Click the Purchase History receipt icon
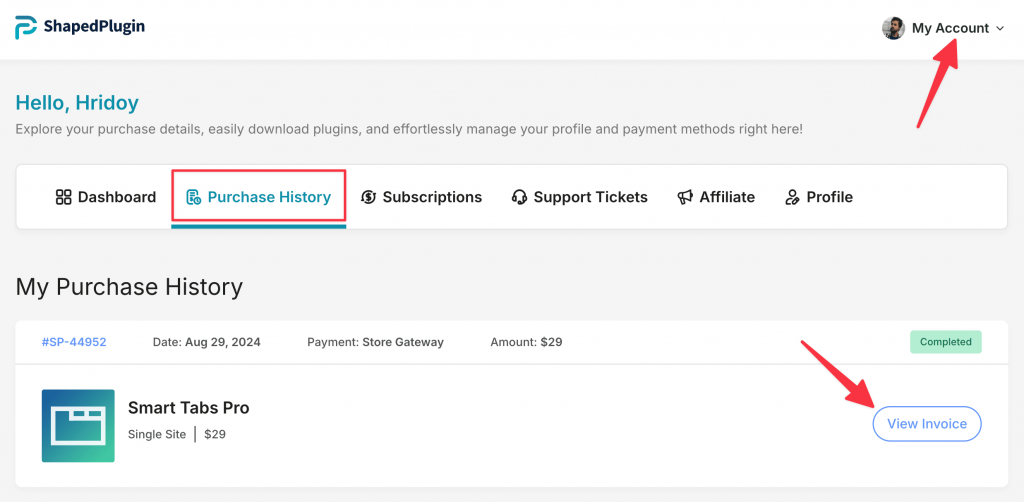Viewport: 1024px width, 502px height. 193,197
